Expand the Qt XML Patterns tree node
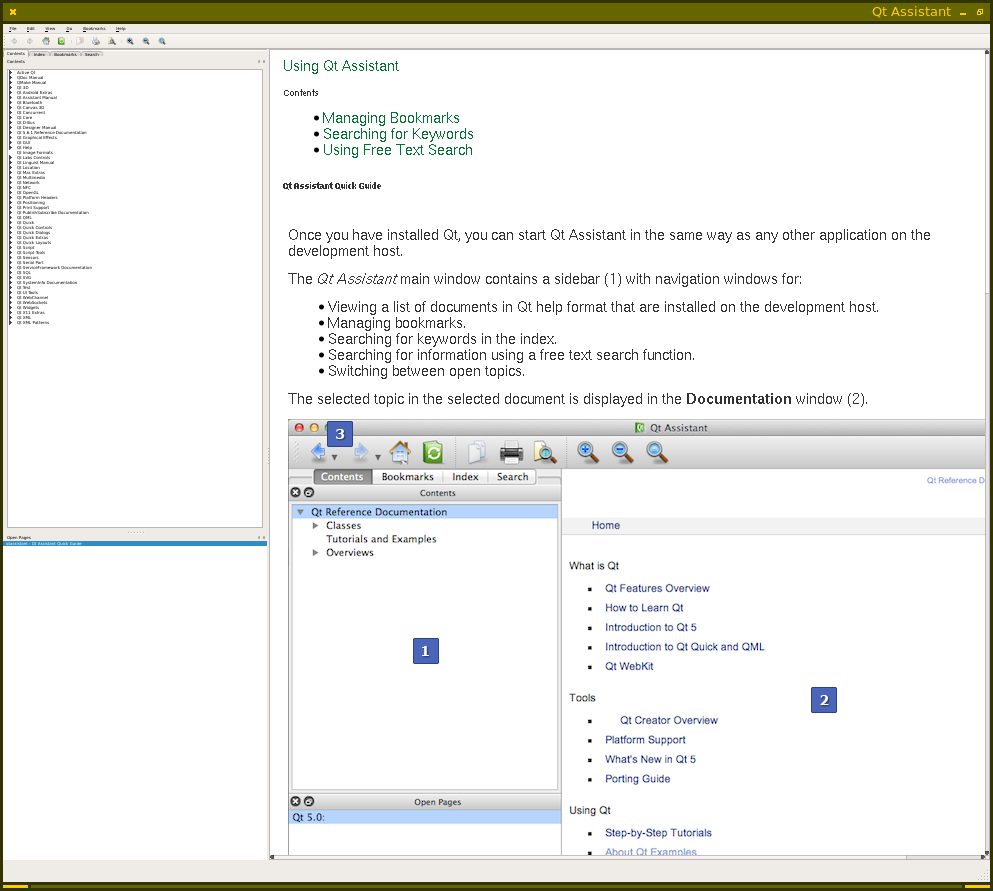The image size is (993, 891). 11,323
